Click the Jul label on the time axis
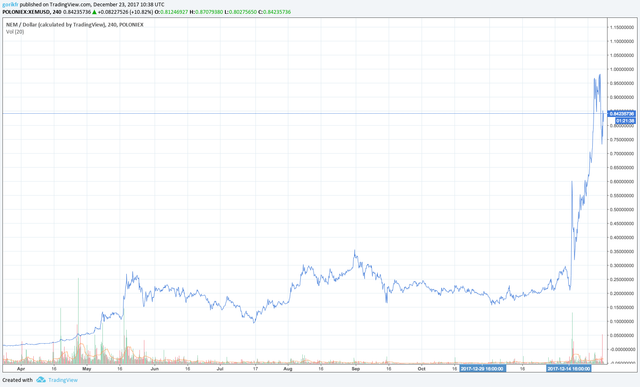The width and height of the screenshot is (640, 387). pos(220,369)
